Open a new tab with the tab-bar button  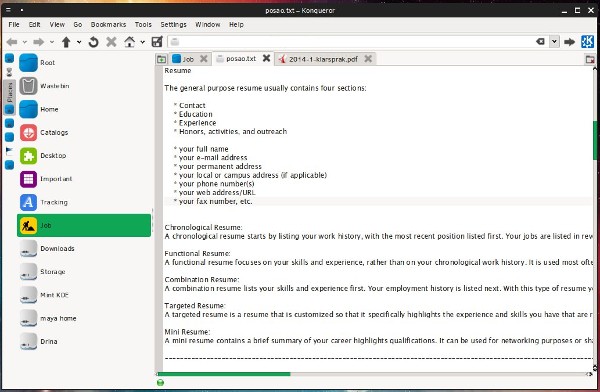pos(161,59)
